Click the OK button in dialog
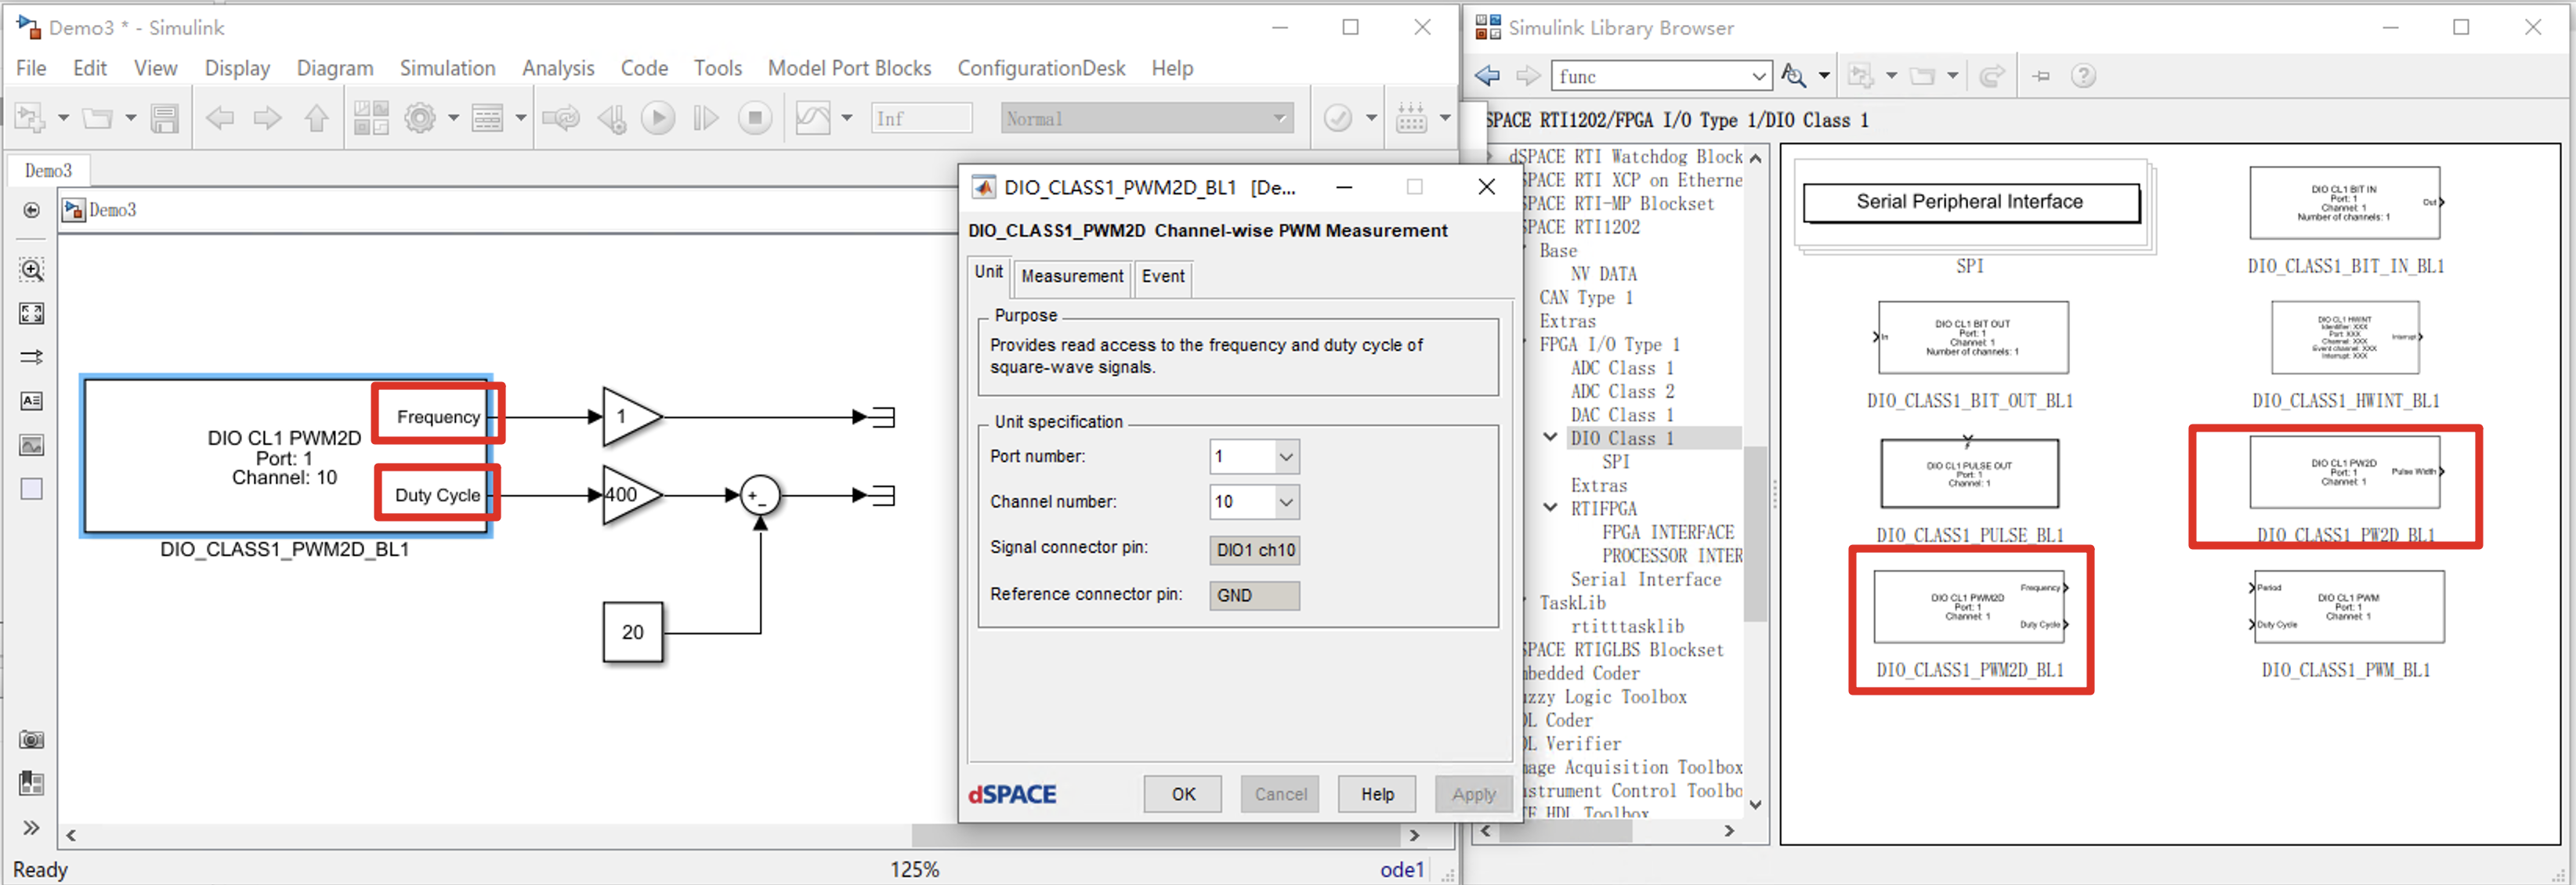 [1183, 794]
